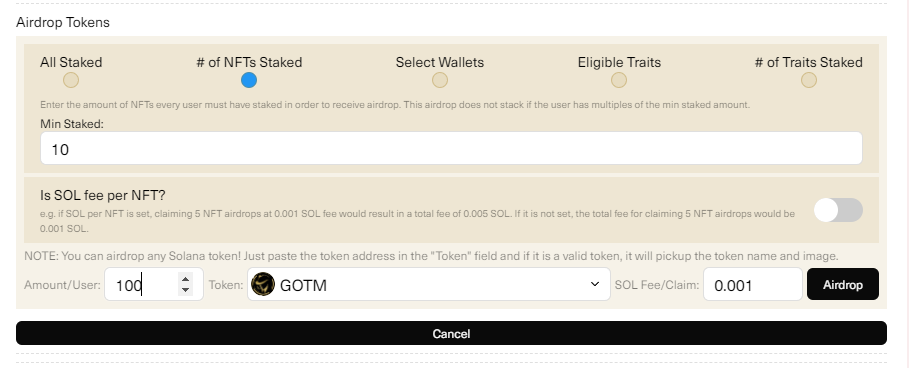Choose the Select Wallets radio option
Screen dimensions: 909x368
440,80
